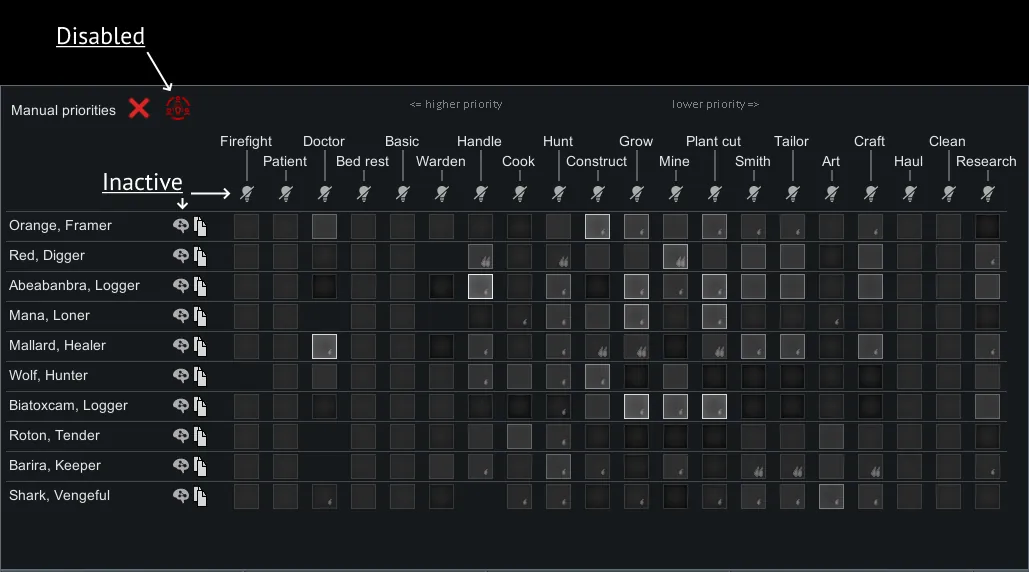This screenshot has width=1029, height=572.
Task: Toggle Mine work box for Red, Digger
Action: [675, 257]
